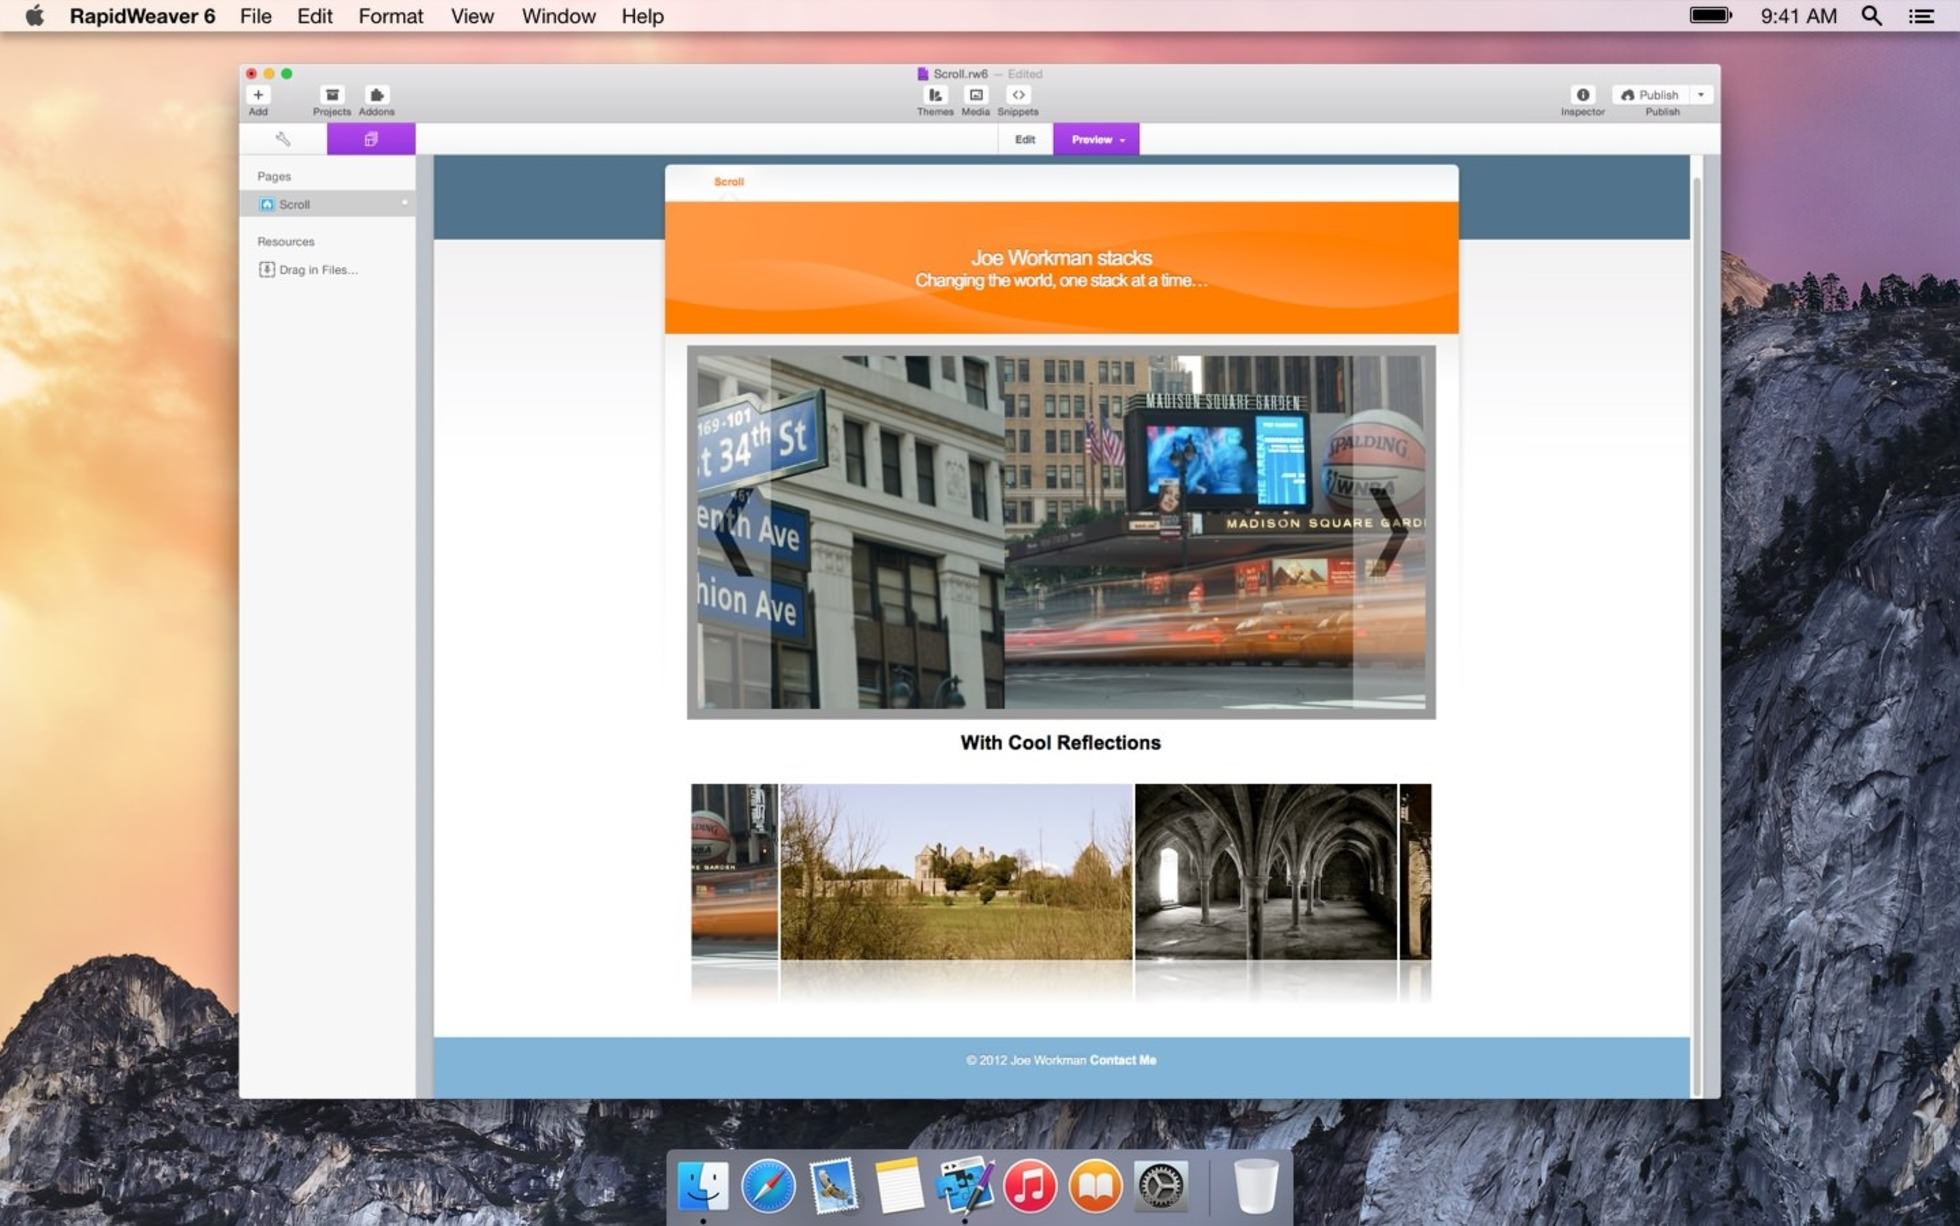
Task: Click the basketball taxi thumbnail
Action: 734,872
